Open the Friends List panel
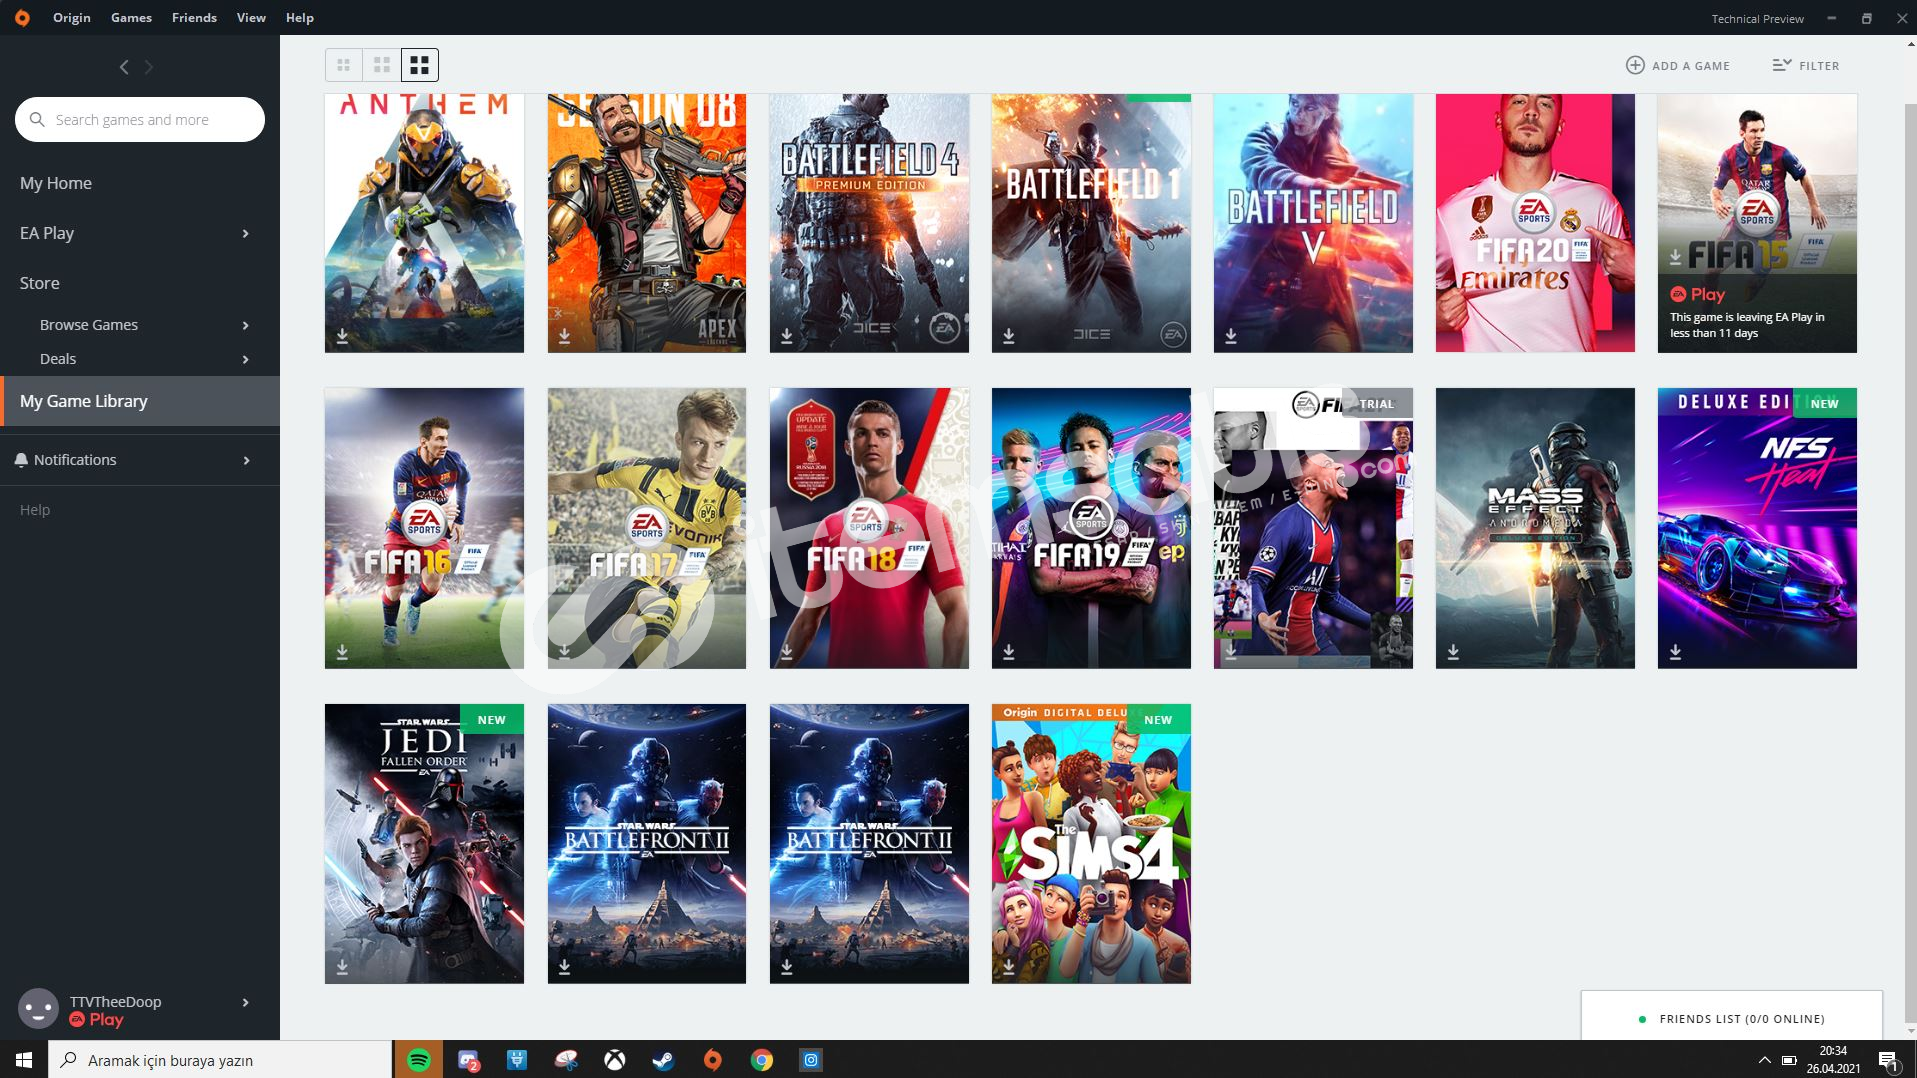 pyautogui.click(x=1732, y=1018)
